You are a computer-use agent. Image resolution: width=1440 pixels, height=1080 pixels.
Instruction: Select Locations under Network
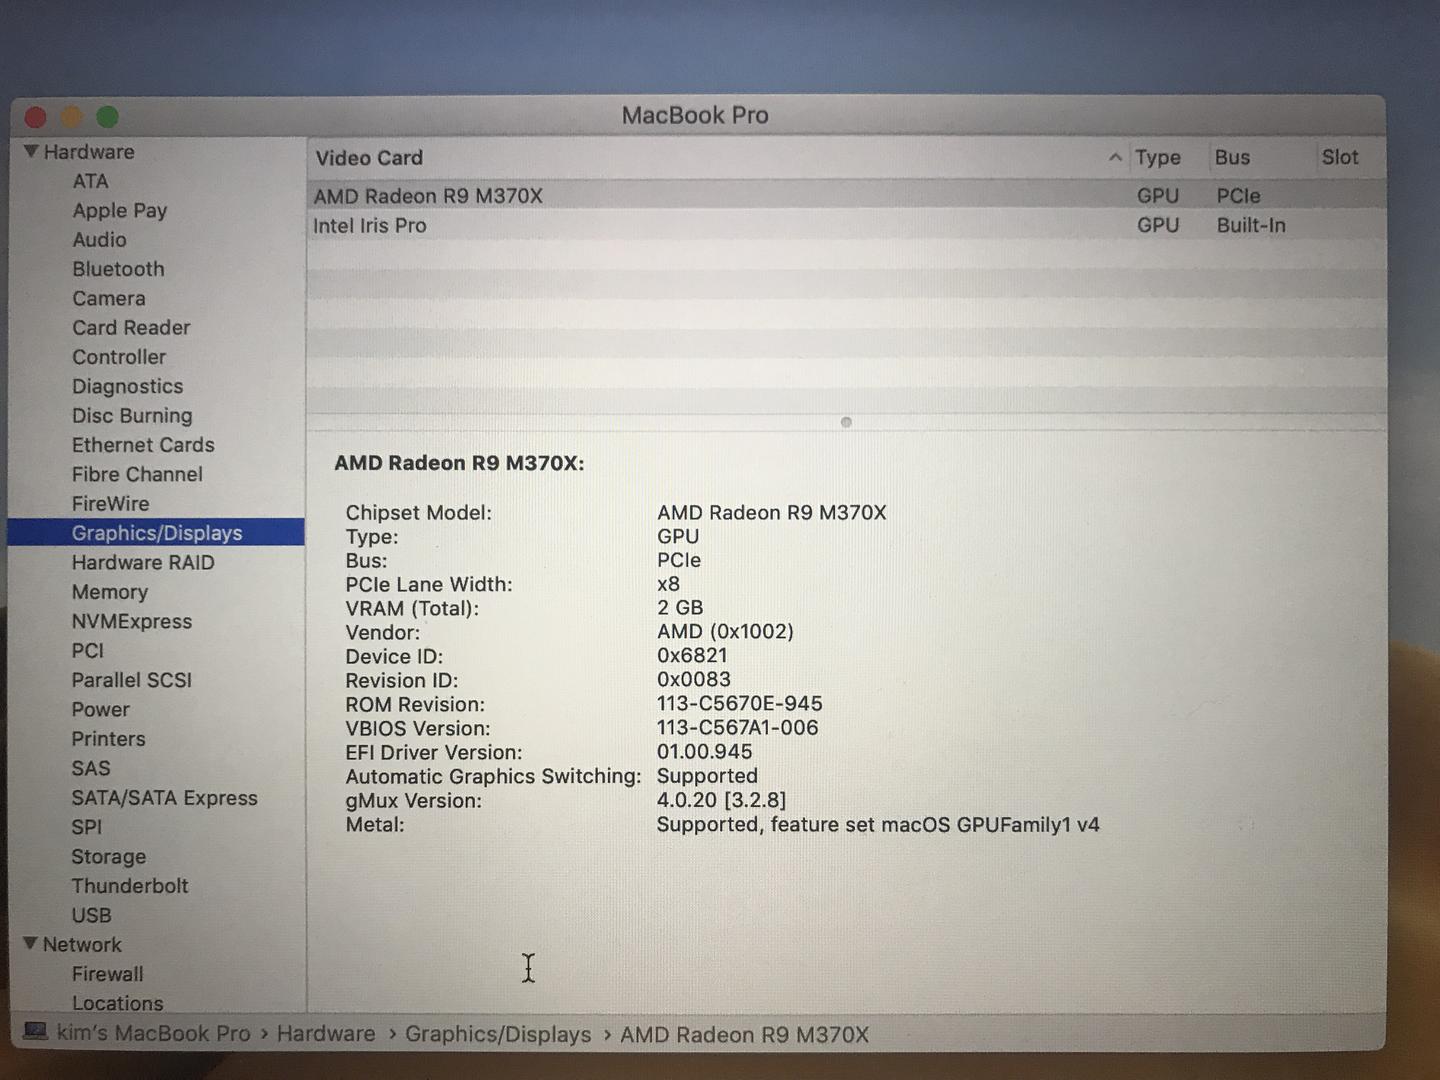(x=117, y=1003)
